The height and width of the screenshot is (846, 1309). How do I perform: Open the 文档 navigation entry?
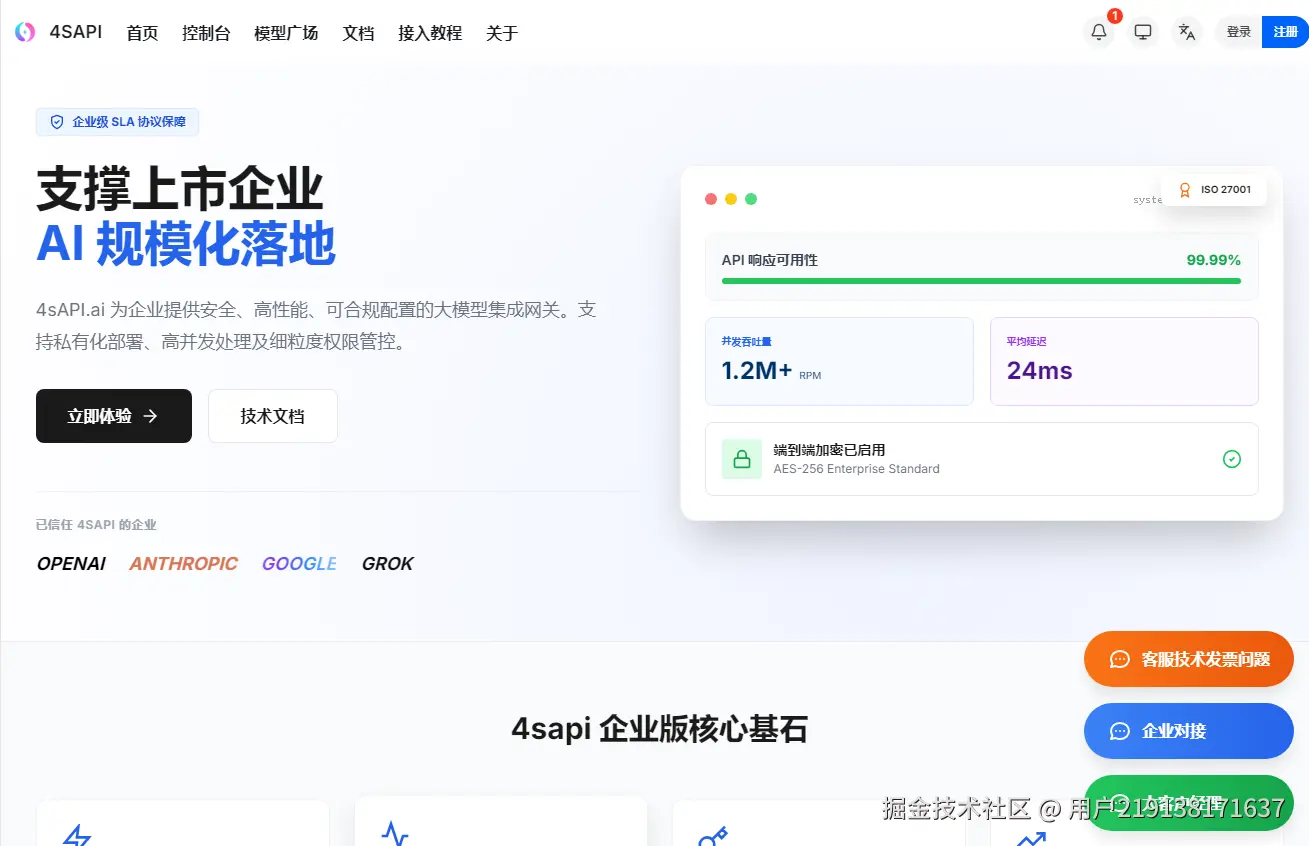pyautogui.click(x=358, y=32)
